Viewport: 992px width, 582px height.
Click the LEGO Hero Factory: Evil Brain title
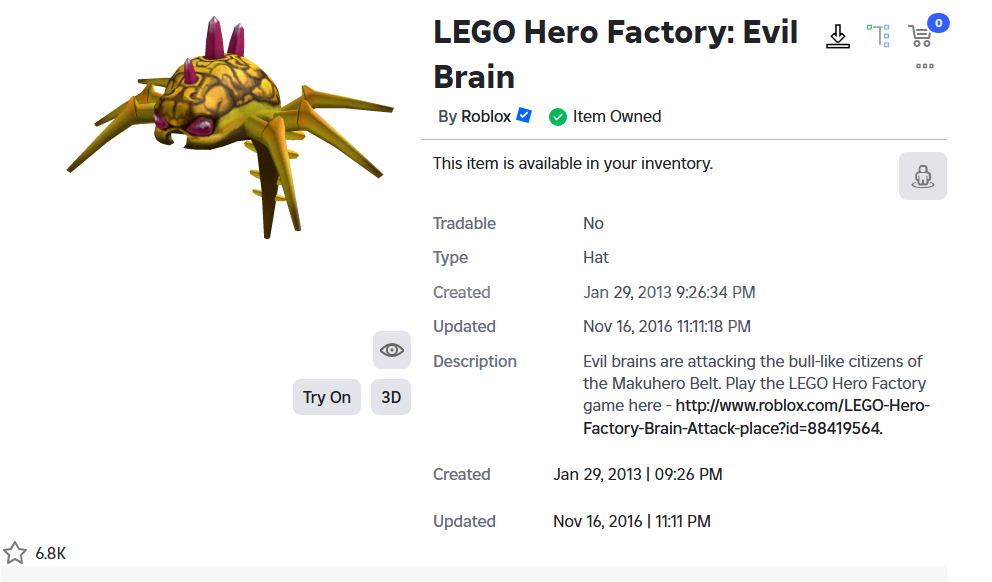[x=615, y=54]
